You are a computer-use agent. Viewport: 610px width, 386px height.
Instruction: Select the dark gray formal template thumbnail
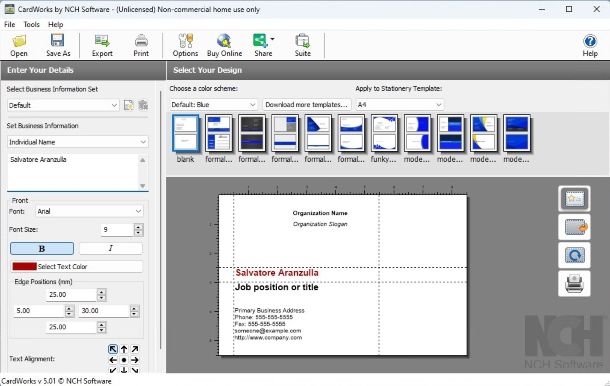[252, 133]
